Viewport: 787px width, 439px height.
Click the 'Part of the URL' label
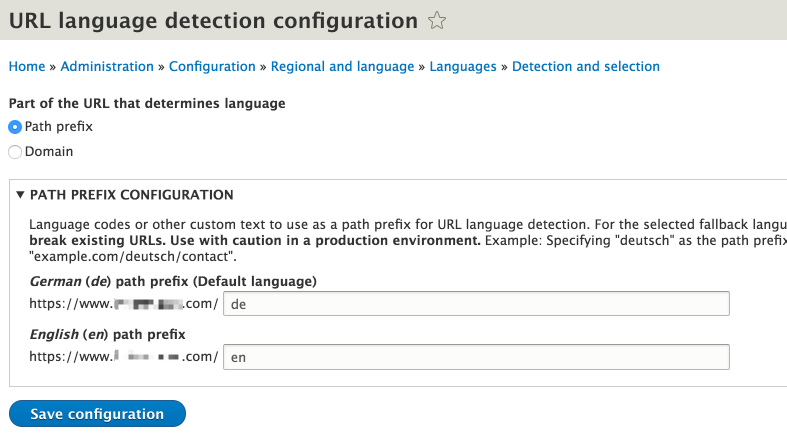[147, 103]
